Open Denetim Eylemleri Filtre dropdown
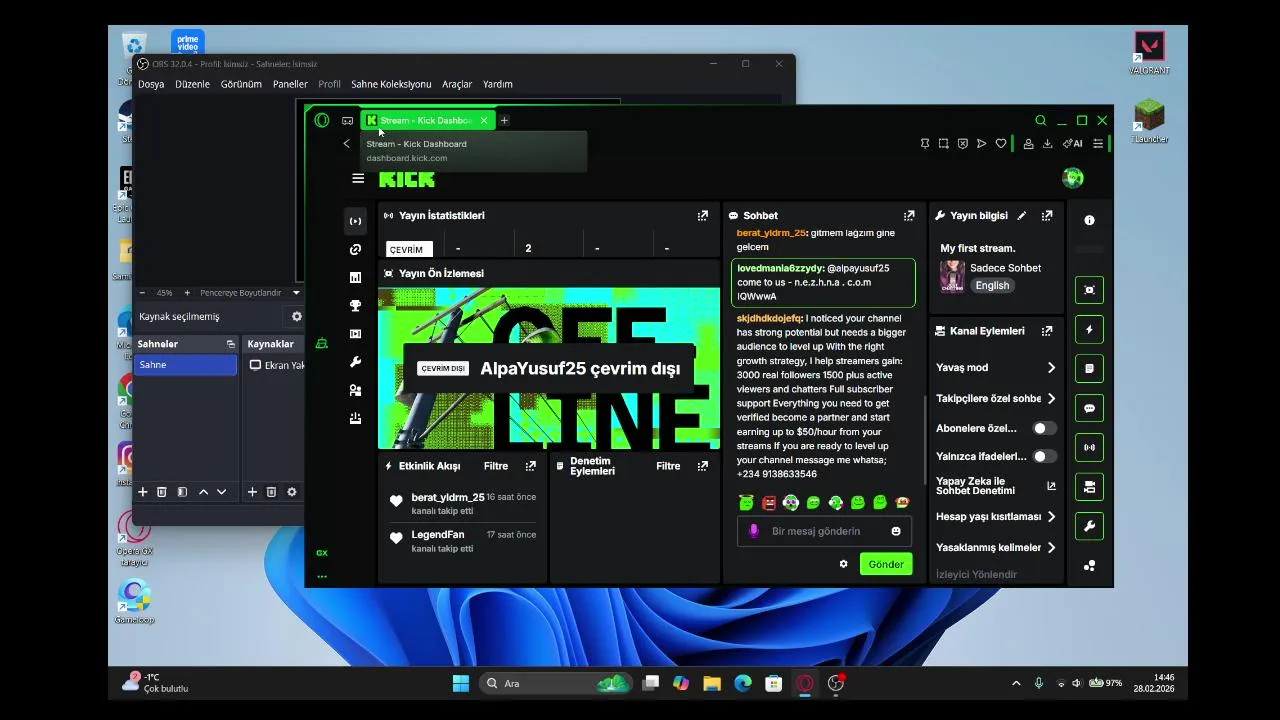This screenshot has width=1280, height=720. [668, 466]
